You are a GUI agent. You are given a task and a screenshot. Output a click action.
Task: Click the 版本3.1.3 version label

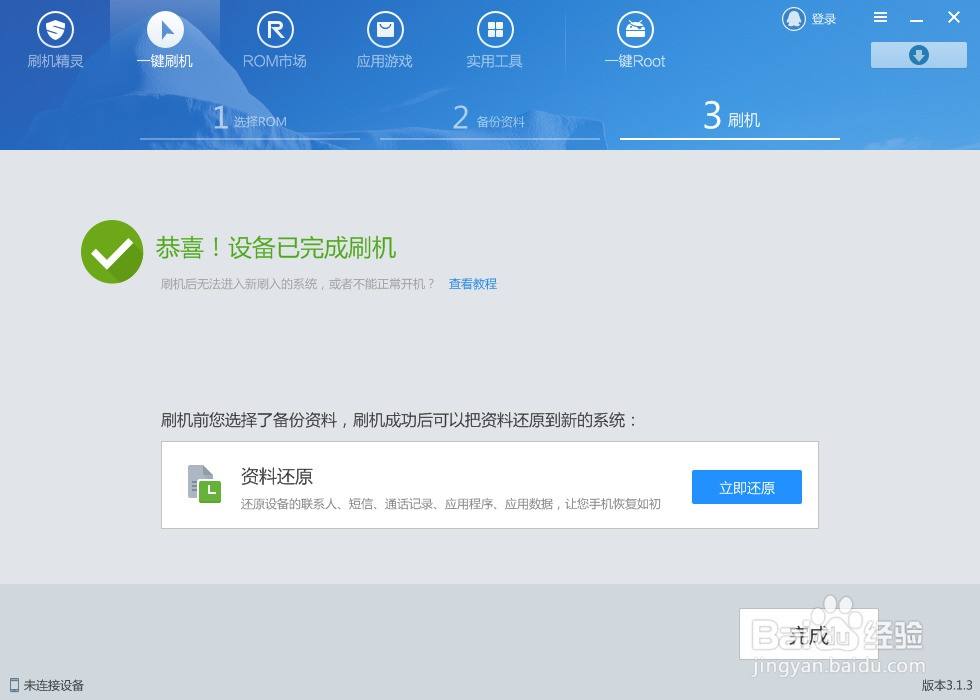(946, 685)
